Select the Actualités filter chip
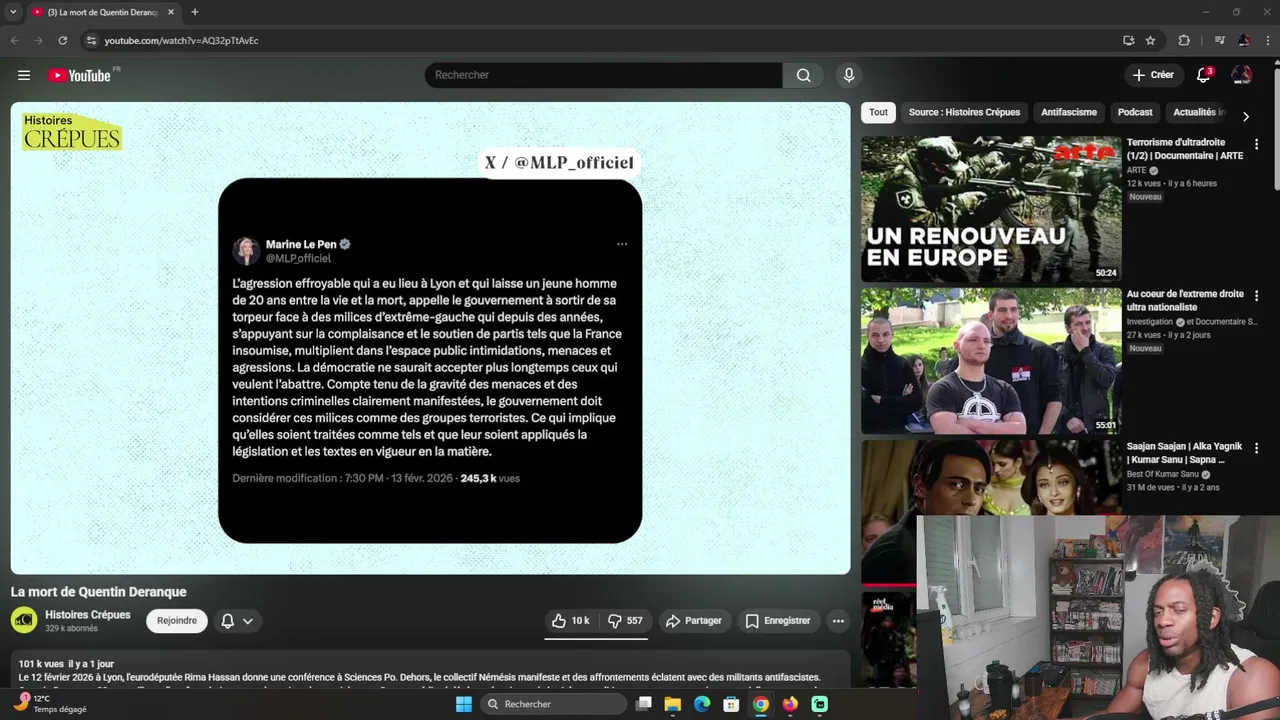Image resolution: width=1280 pixels, height=720 pixels. [x=1198, y=112]
